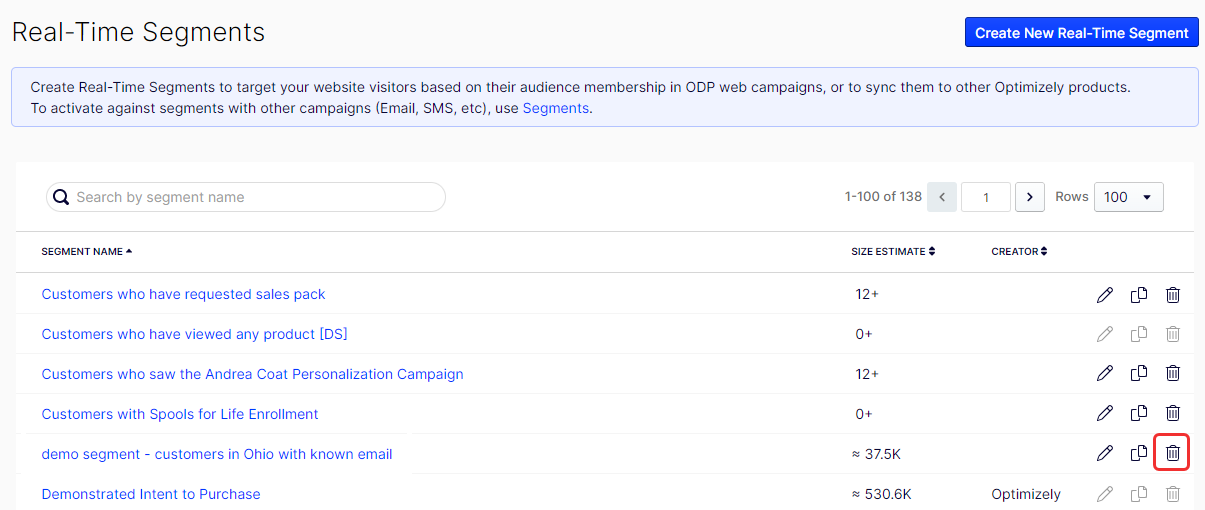Copy the requested sales pack segment
This screenshot has height=510, width=1205.
1138,294
